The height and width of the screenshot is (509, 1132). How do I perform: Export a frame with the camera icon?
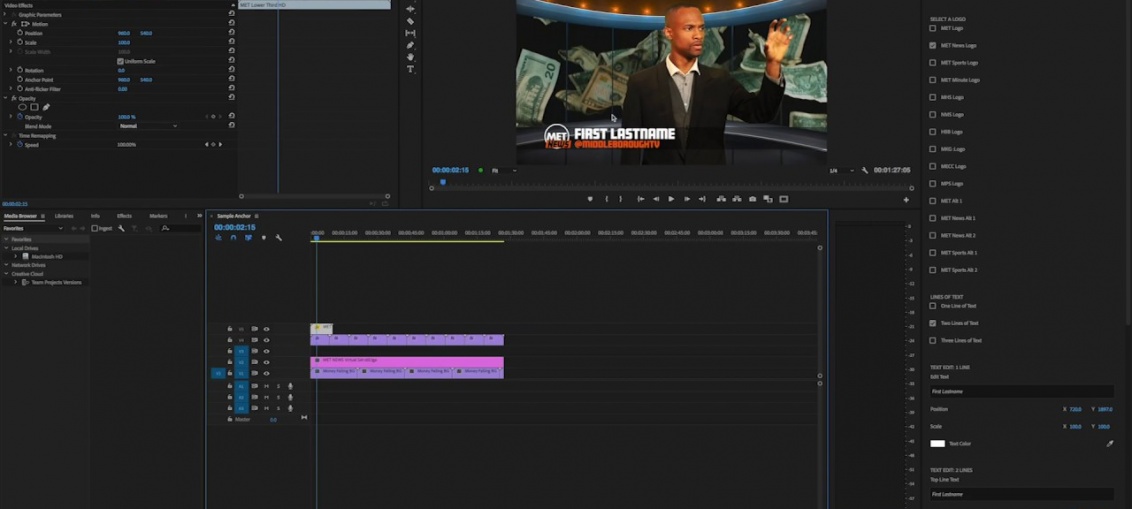pyautogui.click(x=752, y=199)
